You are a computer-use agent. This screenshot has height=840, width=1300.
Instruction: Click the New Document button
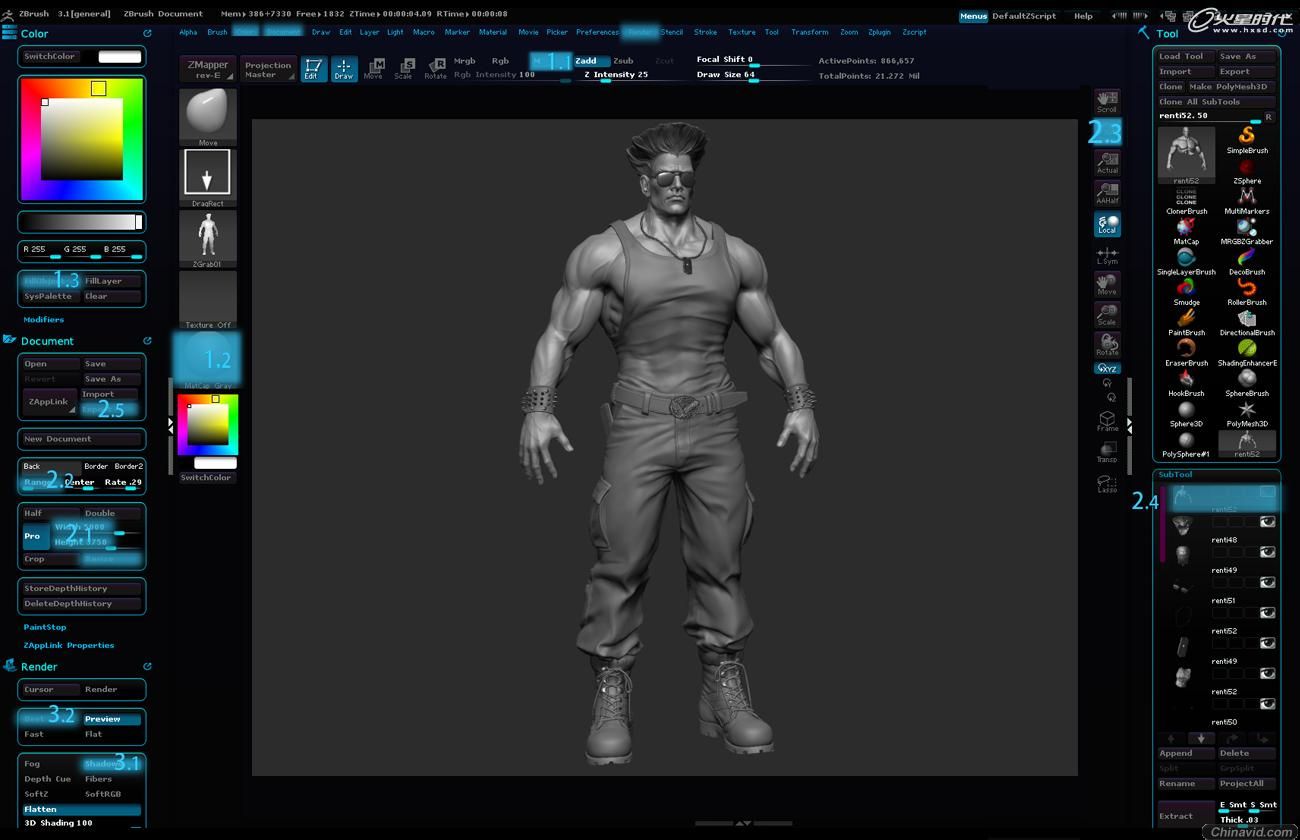82,439
